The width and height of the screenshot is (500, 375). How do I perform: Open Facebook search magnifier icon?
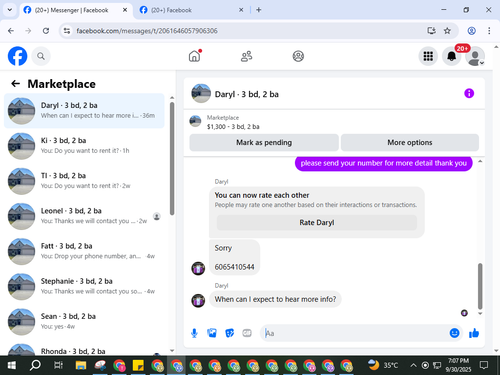pos(41,56)
